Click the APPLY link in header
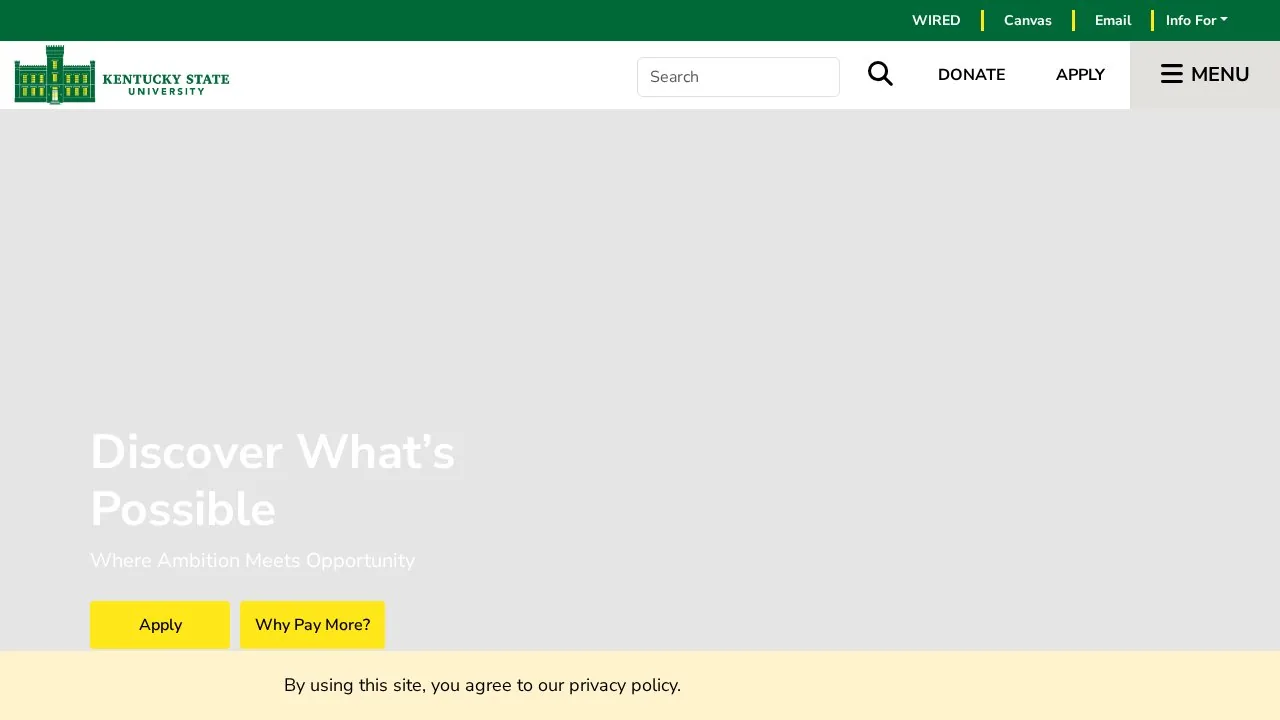This screenshot has width=1280, height=720. (x=1080, y=75)
